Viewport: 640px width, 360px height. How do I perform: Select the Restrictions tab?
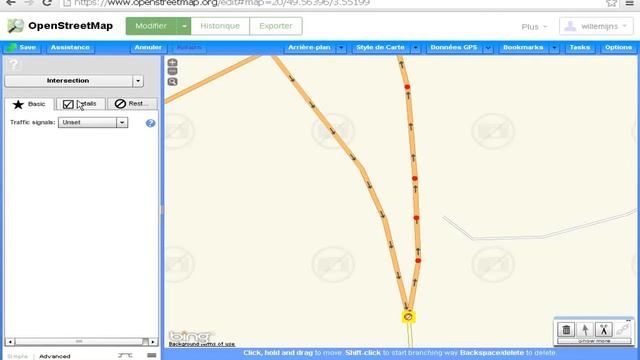(x=132, y=104)
